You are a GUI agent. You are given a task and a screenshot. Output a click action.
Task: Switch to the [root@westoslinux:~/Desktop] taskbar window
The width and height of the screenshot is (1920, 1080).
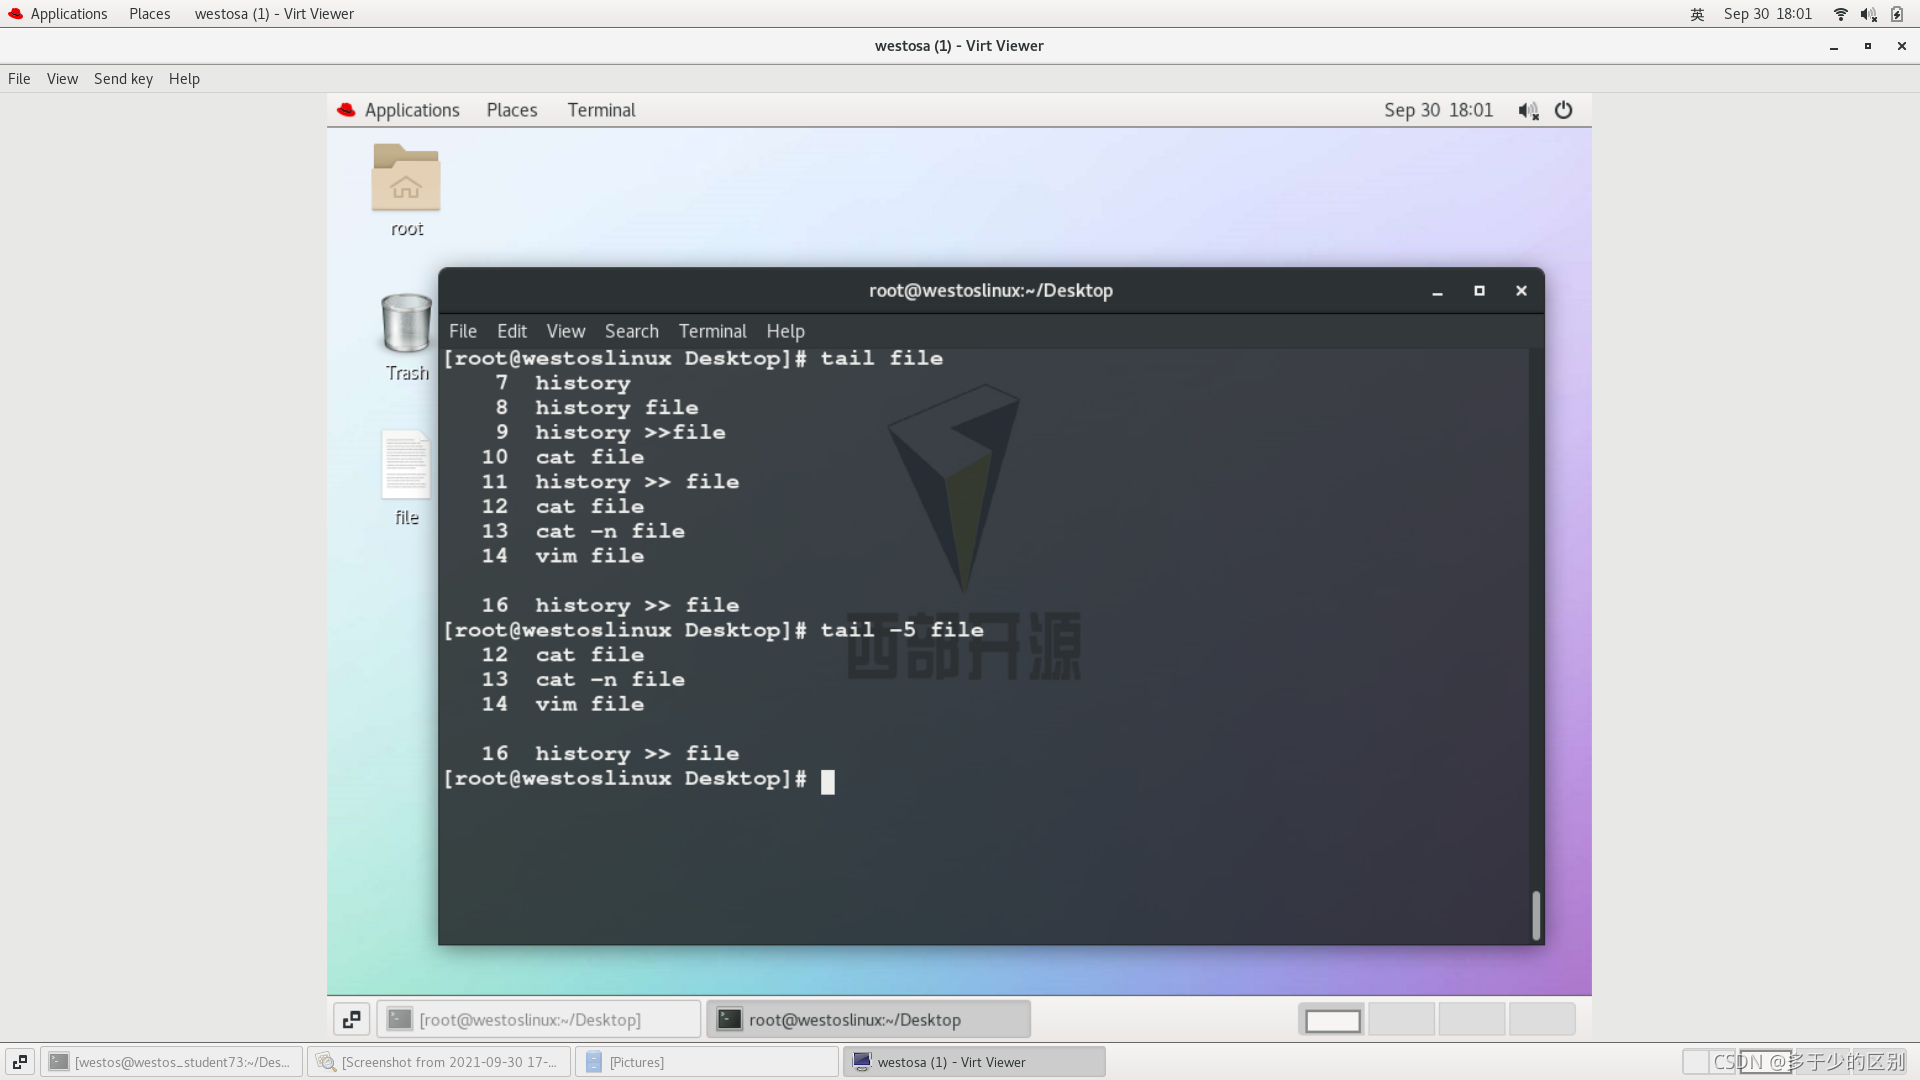[x=538, y=1019]
